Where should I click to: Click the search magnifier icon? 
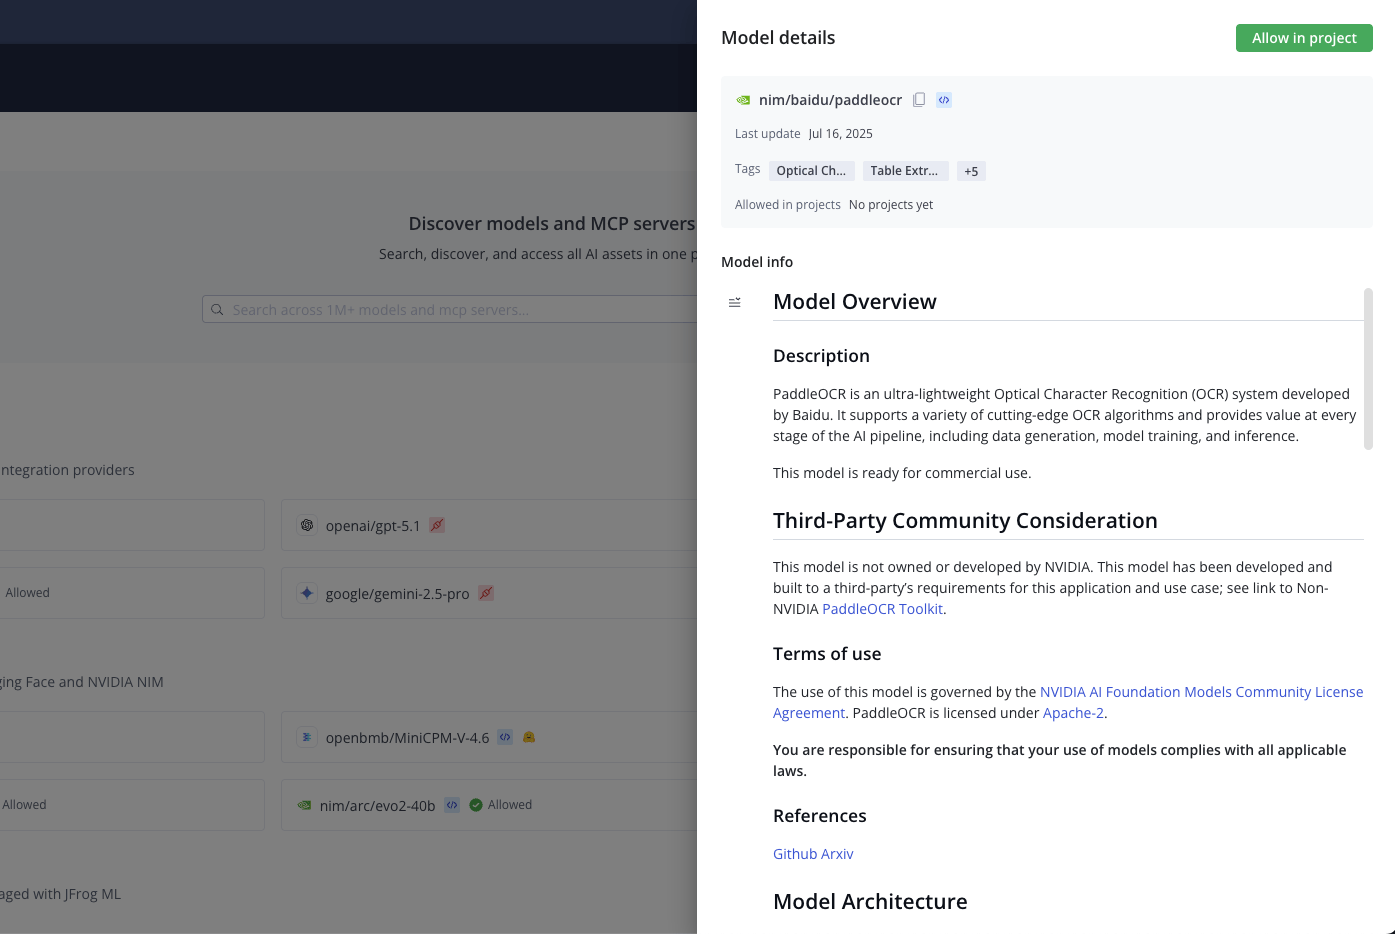click(x=217, y=310)
